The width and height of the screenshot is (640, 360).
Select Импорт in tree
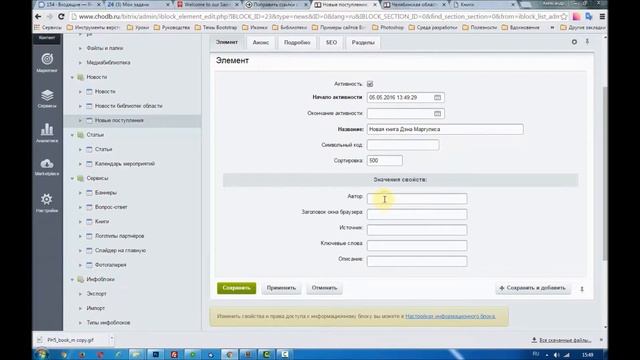[x=96, y=308]
